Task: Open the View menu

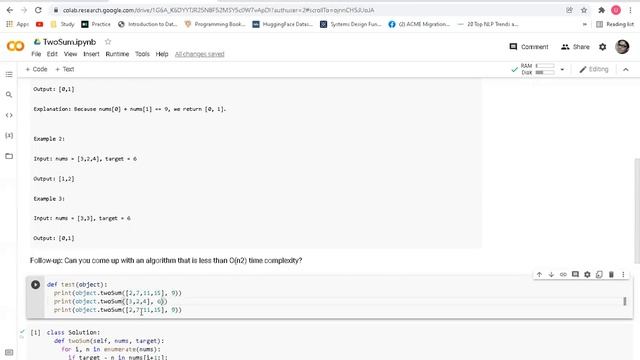Action: click(x=70, y=54)
